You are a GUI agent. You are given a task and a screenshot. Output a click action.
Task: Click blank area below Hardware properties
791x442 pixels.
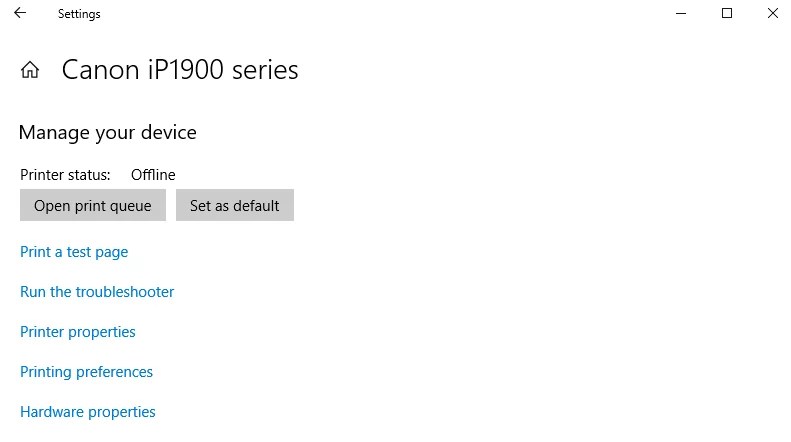(x=300, y=432)
